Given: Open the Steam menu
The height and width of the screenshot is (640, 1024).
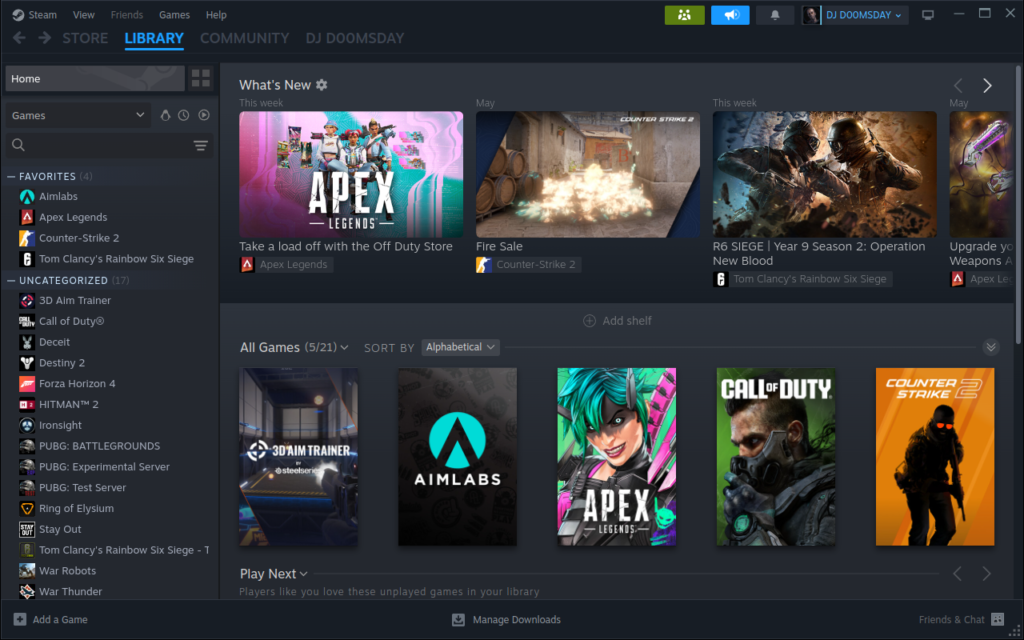Looking at the screenshot, I should pyautogui.click(x=42, y=14).
